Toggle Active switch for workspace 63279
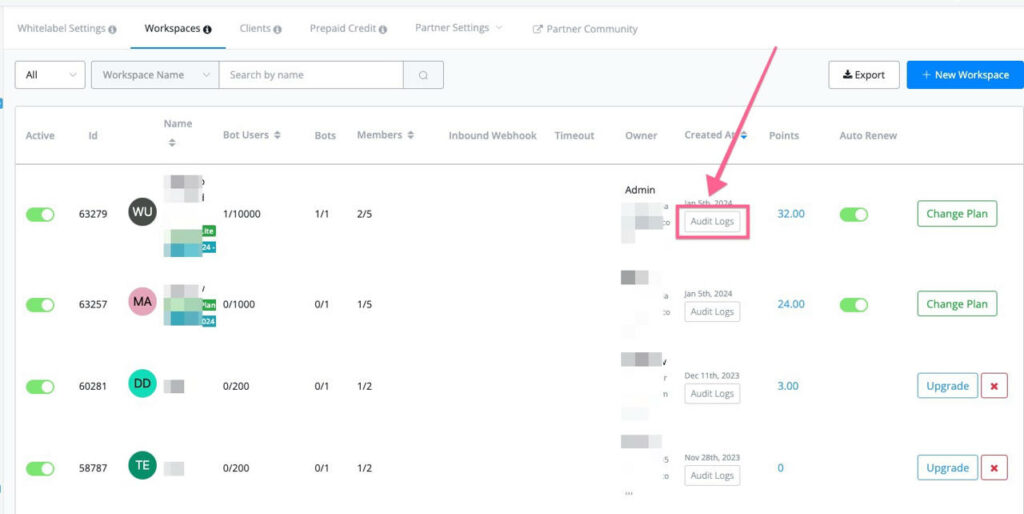This screenshot has height=514, width=1024. [40, 214]
